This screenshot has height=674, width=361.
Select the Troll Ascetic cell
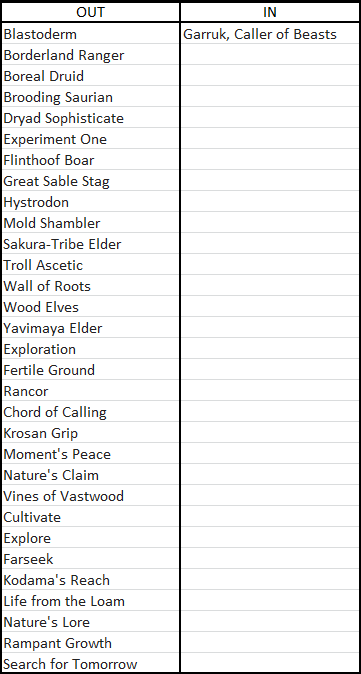pyautogui.click(x=90, y=265)
